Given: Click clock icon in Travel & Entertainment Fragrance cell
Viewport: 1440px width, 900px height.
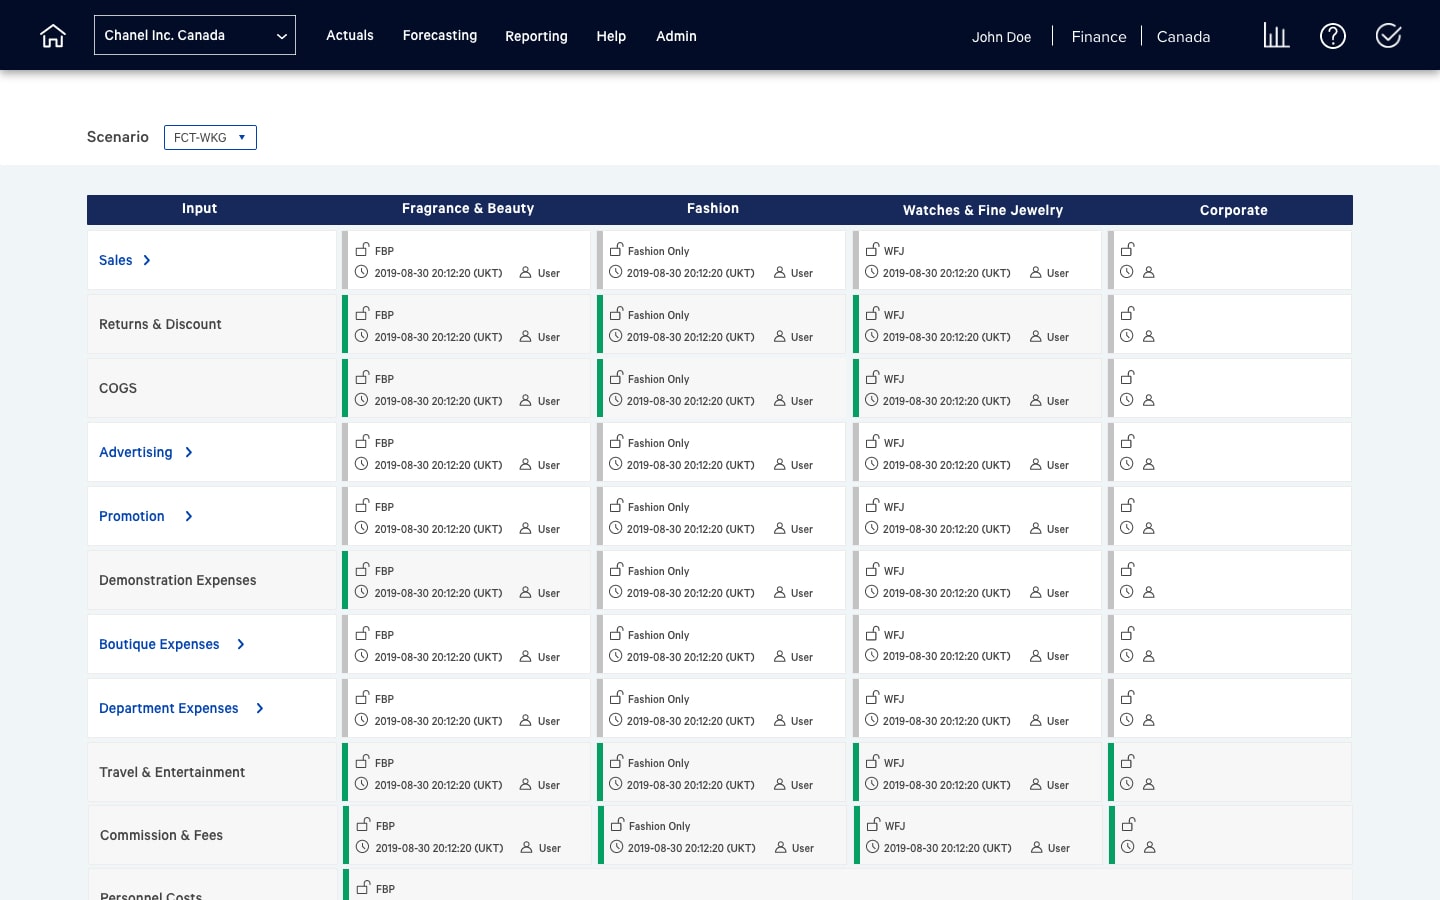Looking at the screenshot, I should (362, 784).
